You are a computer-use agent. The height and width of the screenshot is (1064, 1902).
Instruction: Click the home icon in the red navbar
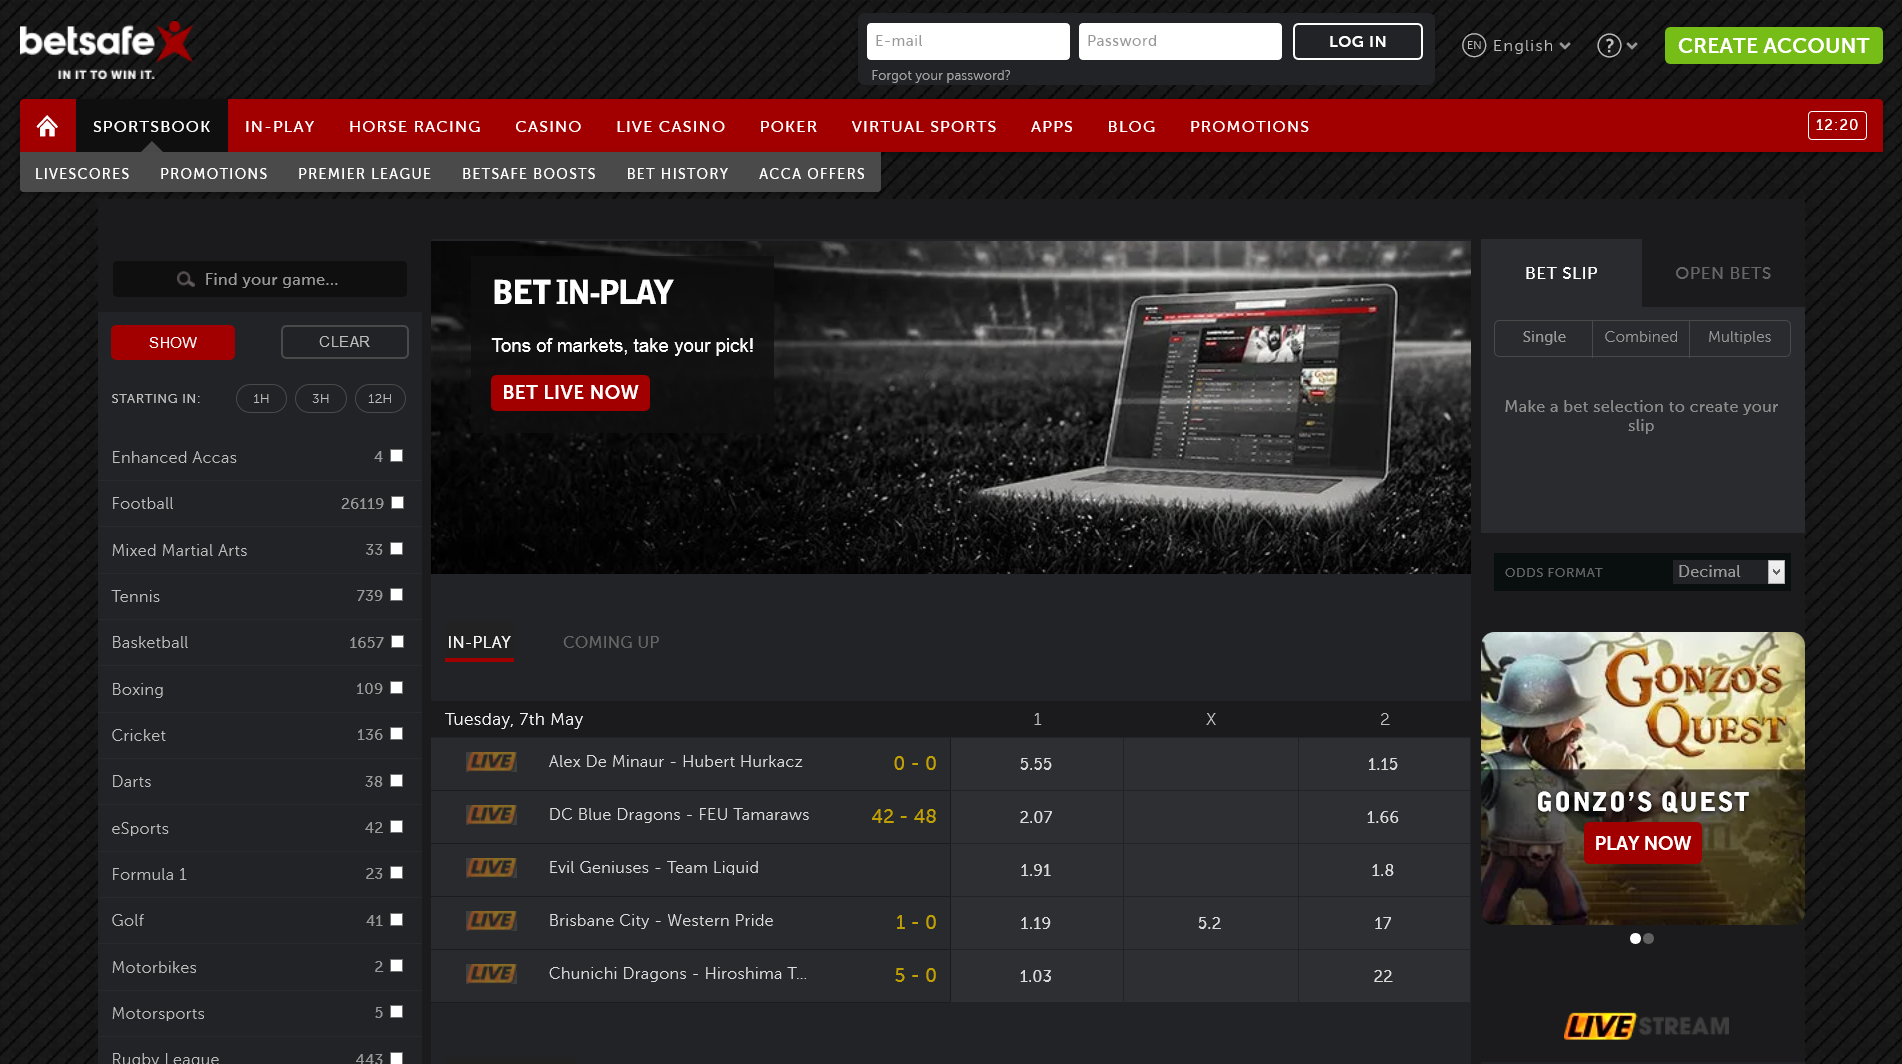(47, 126)
